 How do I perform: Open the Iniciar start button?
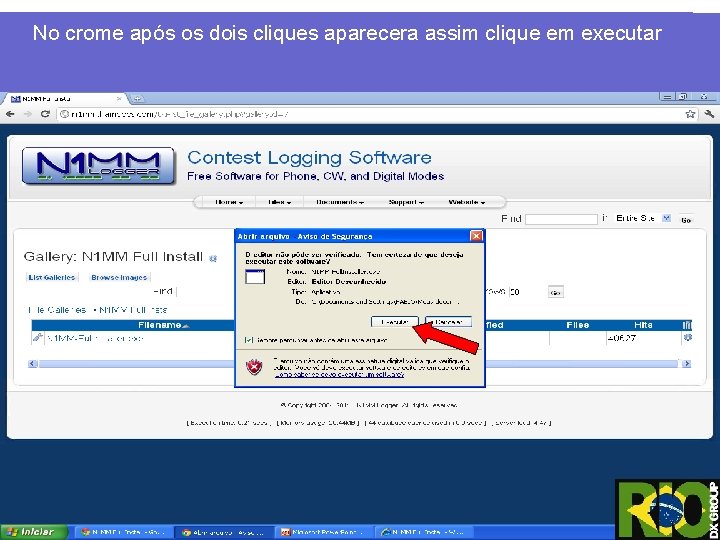[34, 532]
